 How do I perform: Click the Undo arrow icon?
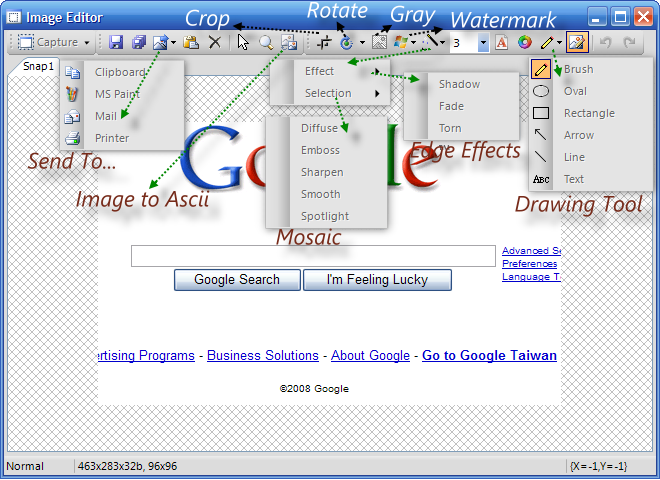pyautogui.click(x=605, y=43)
